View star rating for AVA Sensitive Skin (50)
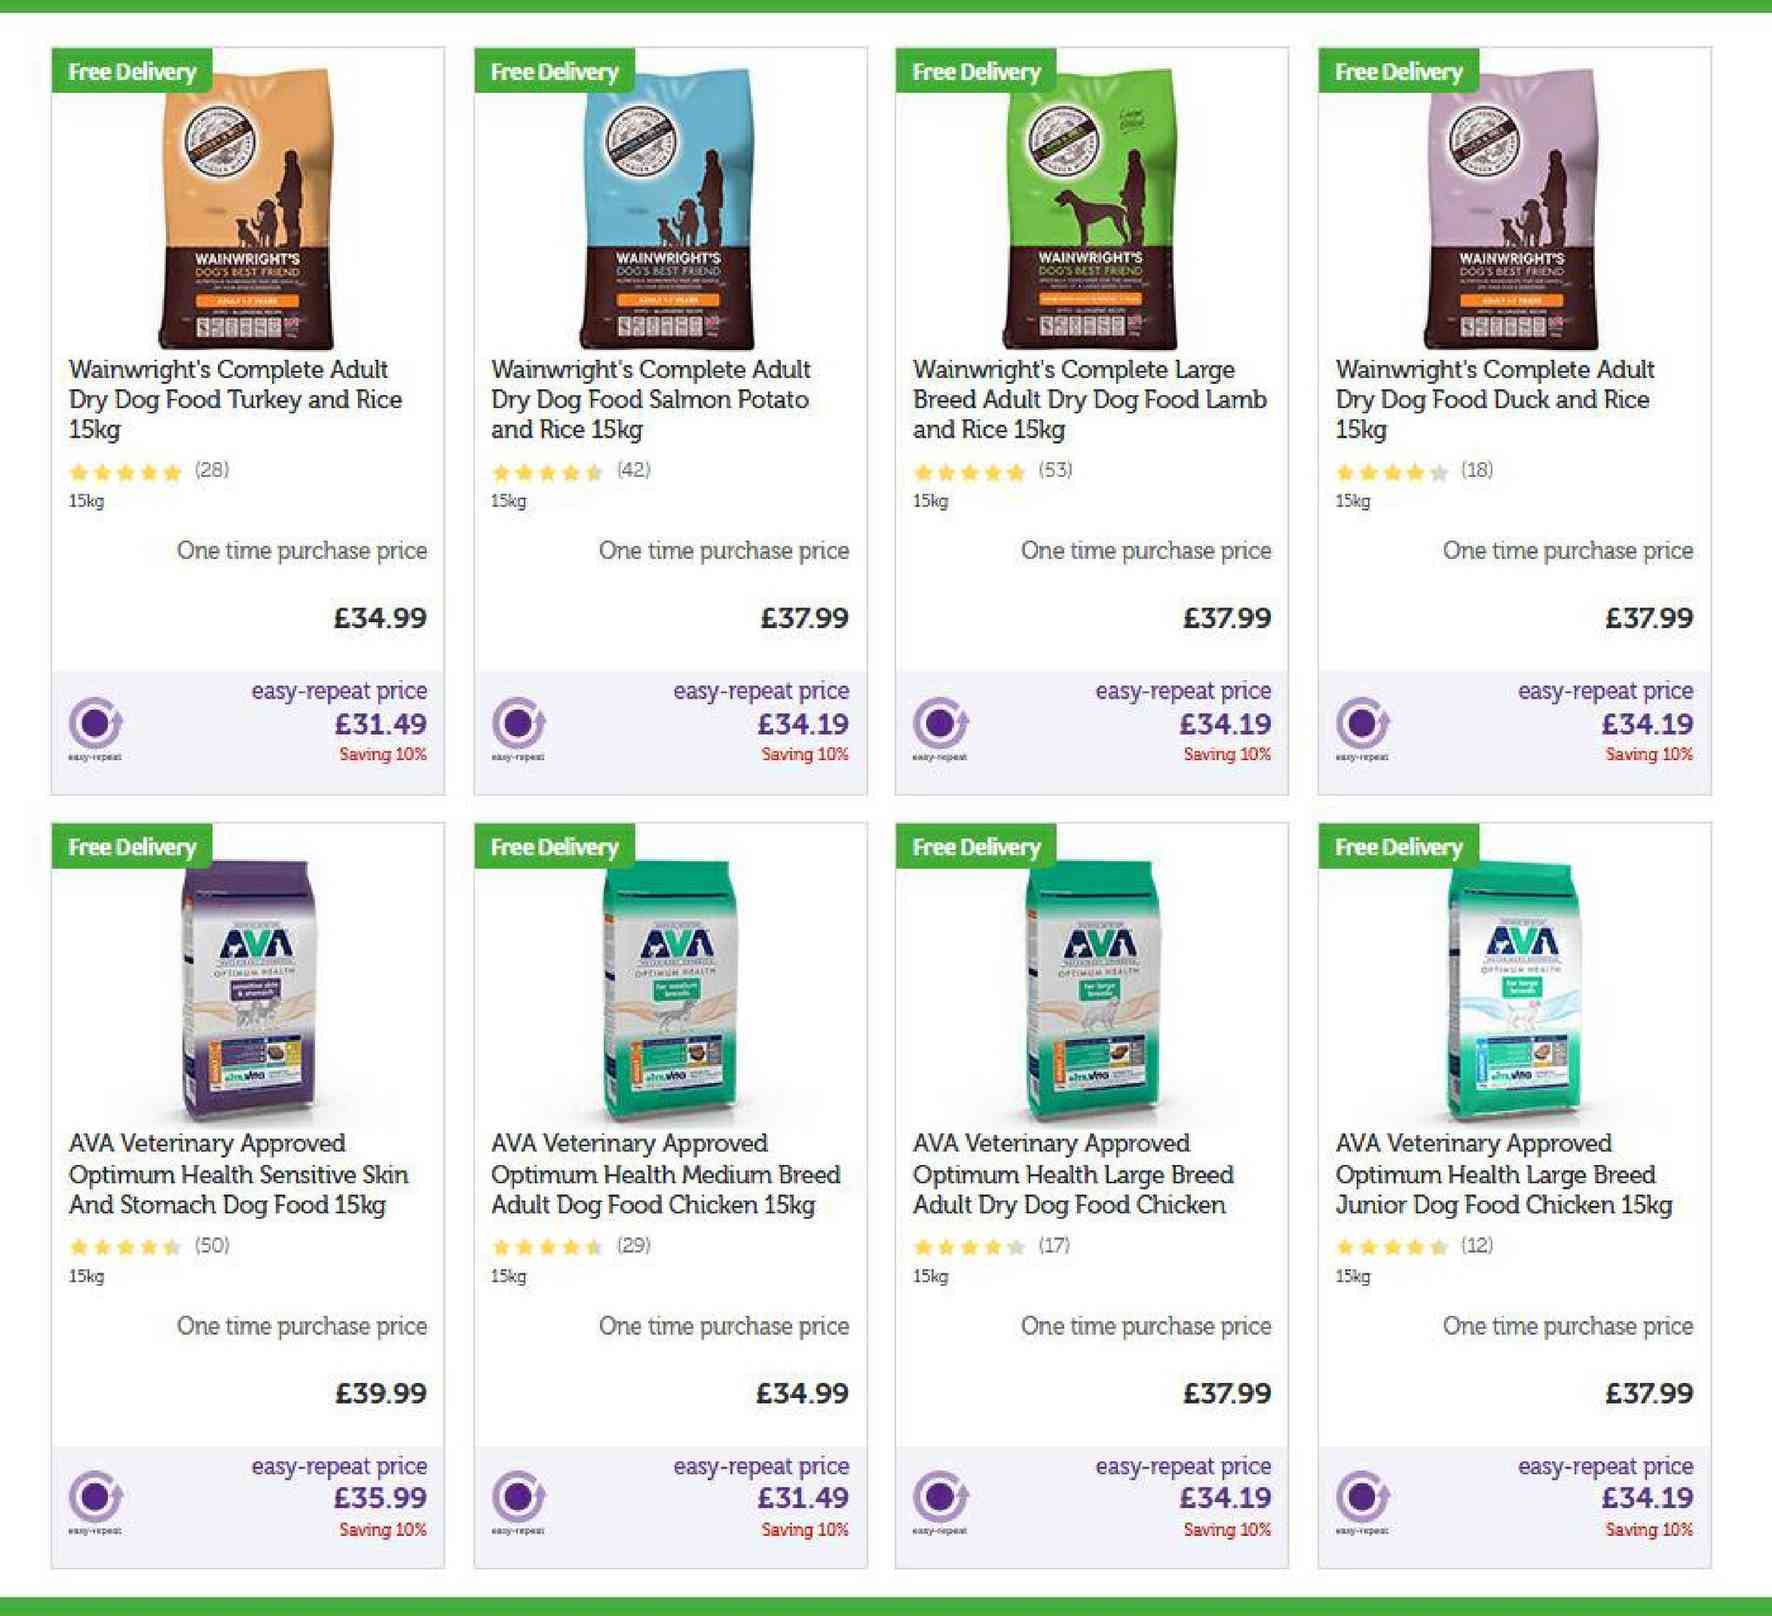Screen dimensions: 1772x1616 [x=125, y=1247]
